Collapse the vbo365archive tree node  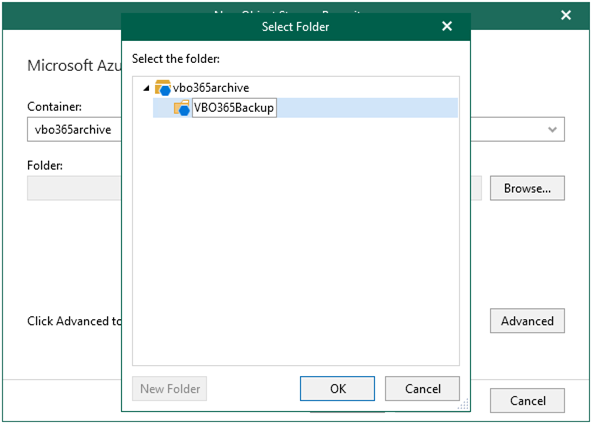[x=147, y=89]
